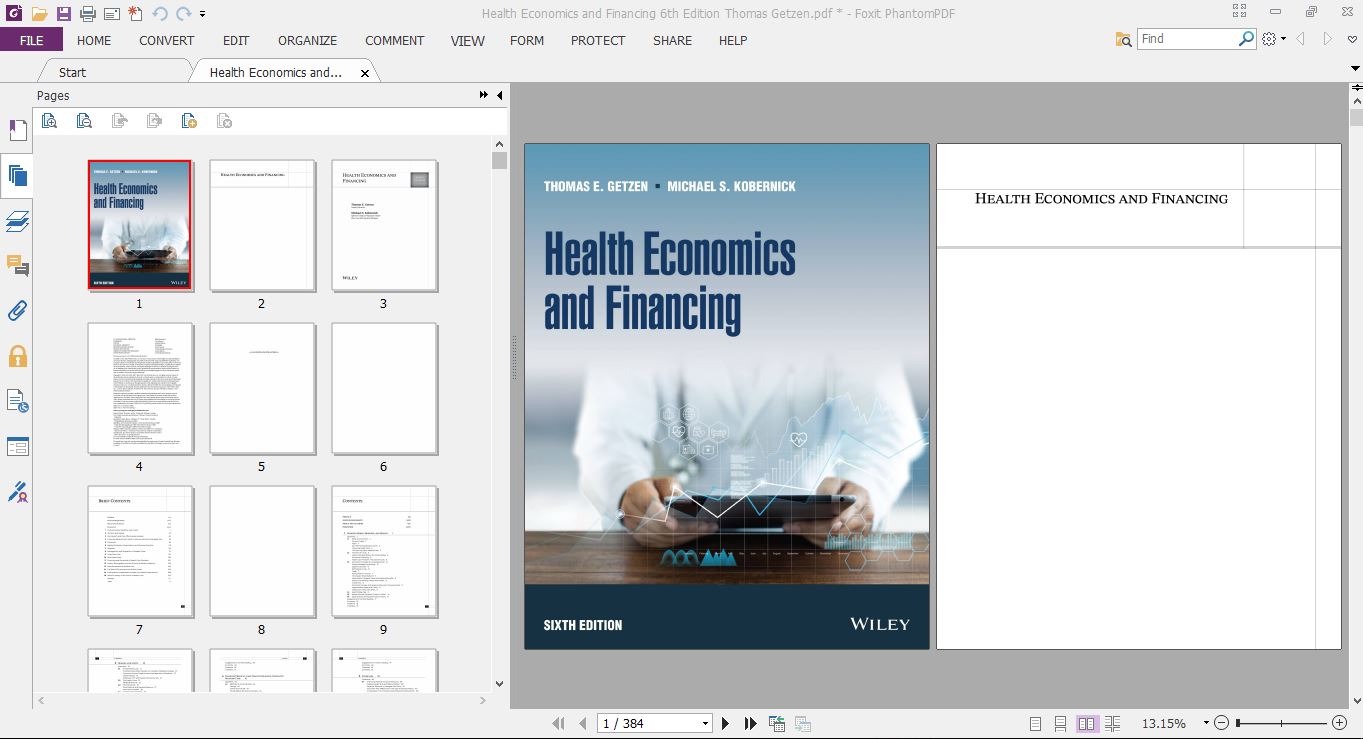
Task: Click the magnifier search button in Find box
Action: 1246,38
